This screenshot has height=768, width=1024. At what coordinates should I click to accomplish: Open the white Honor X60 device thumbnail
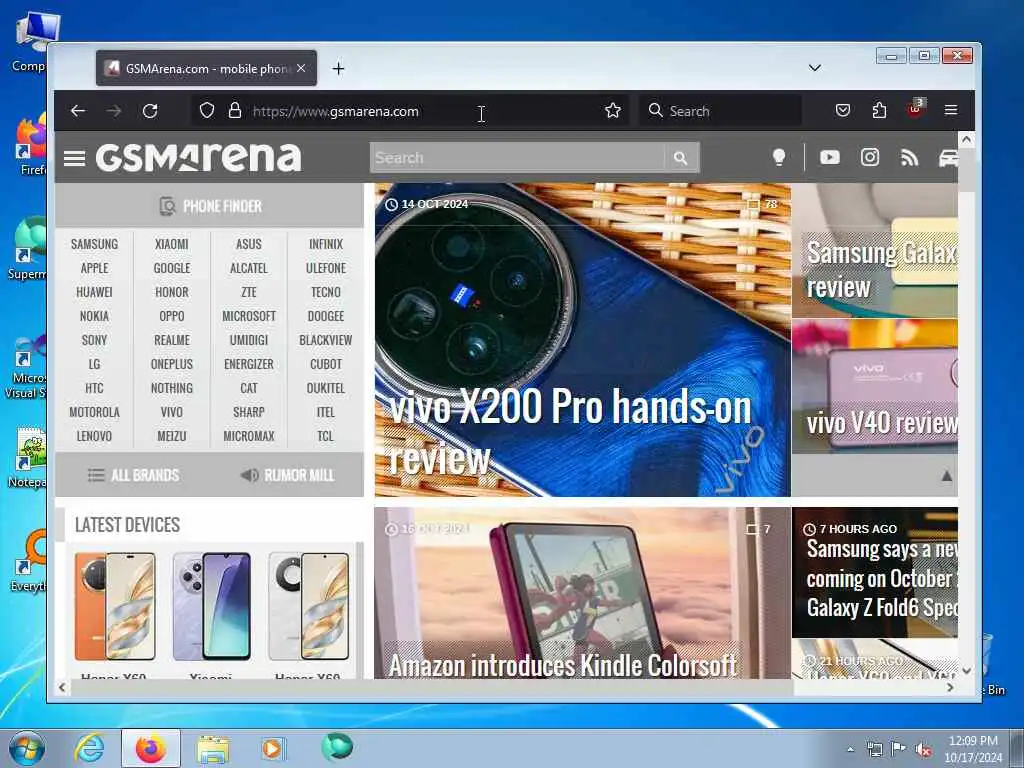(x=308, y=607)
